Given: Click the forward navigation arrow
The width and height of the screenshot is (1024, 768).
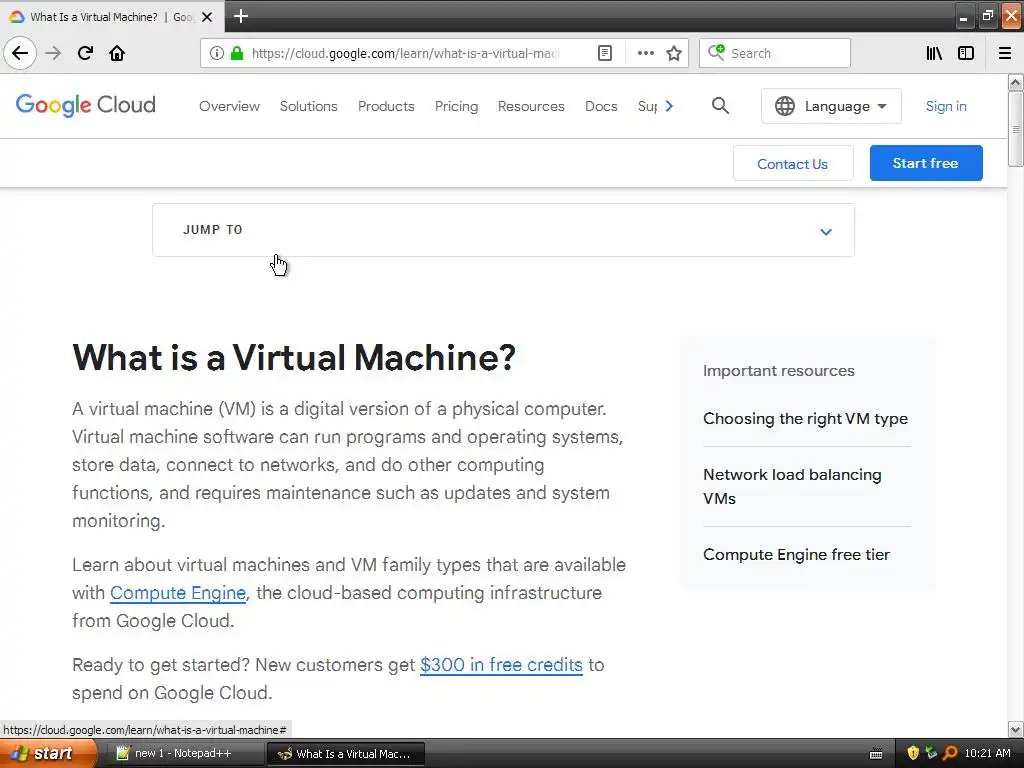Looking at the screenshot, I should [53, 53].
